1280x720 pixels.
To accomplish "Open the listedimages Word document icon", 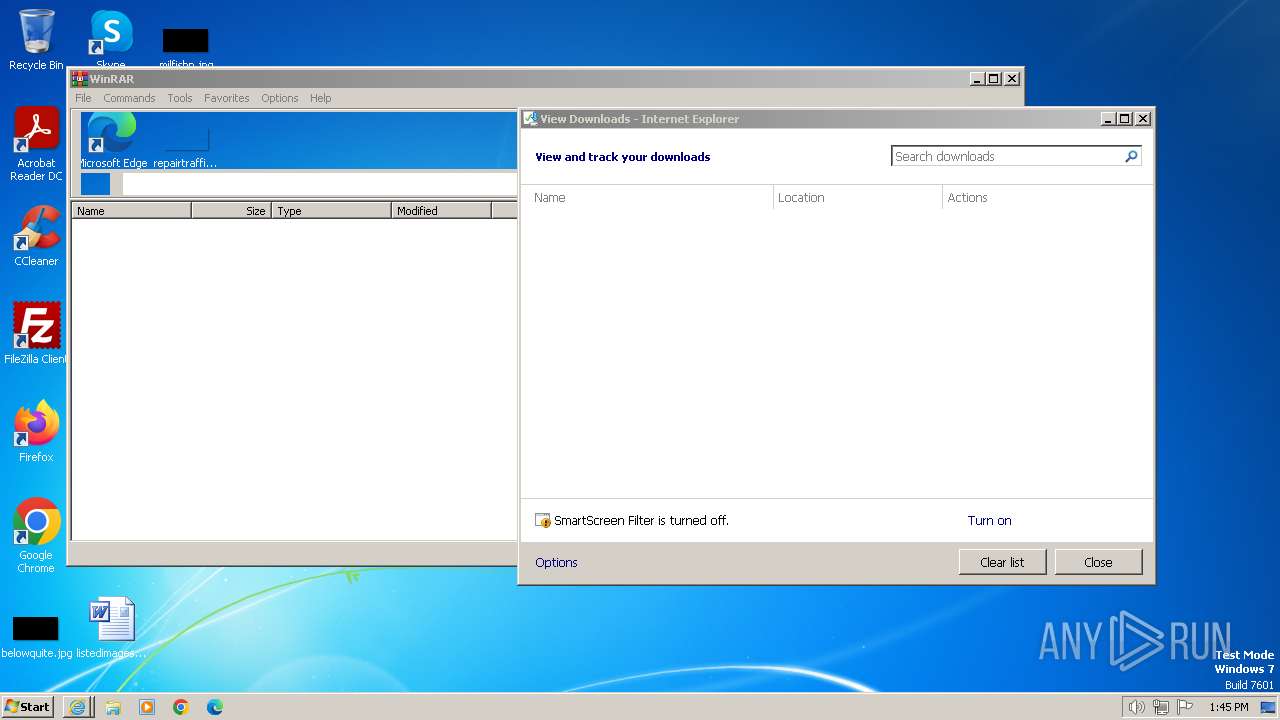I will click(111, 628).
